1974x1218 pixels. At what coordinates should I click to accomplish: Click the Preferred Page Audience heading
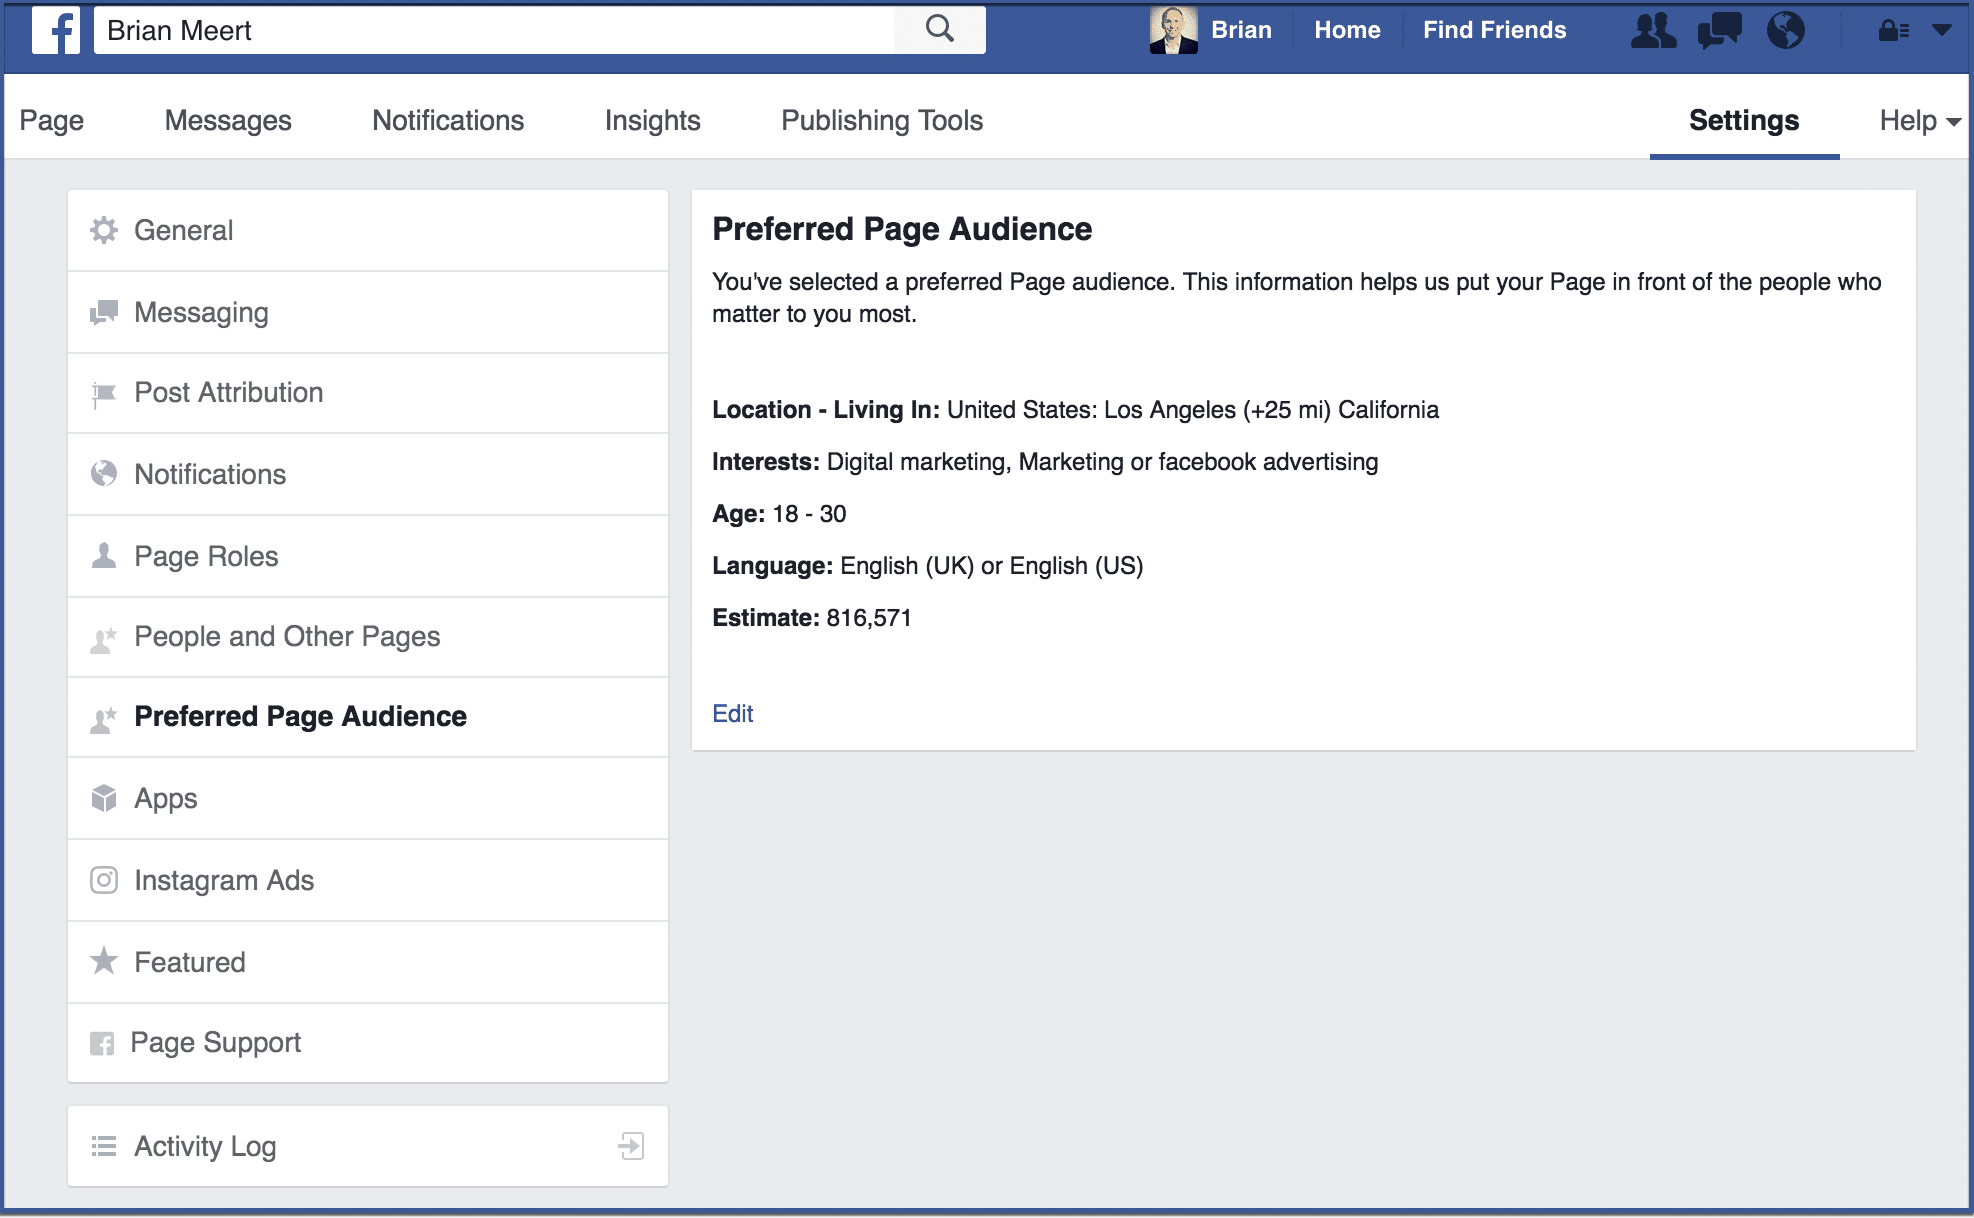click(x=902, y=229)
